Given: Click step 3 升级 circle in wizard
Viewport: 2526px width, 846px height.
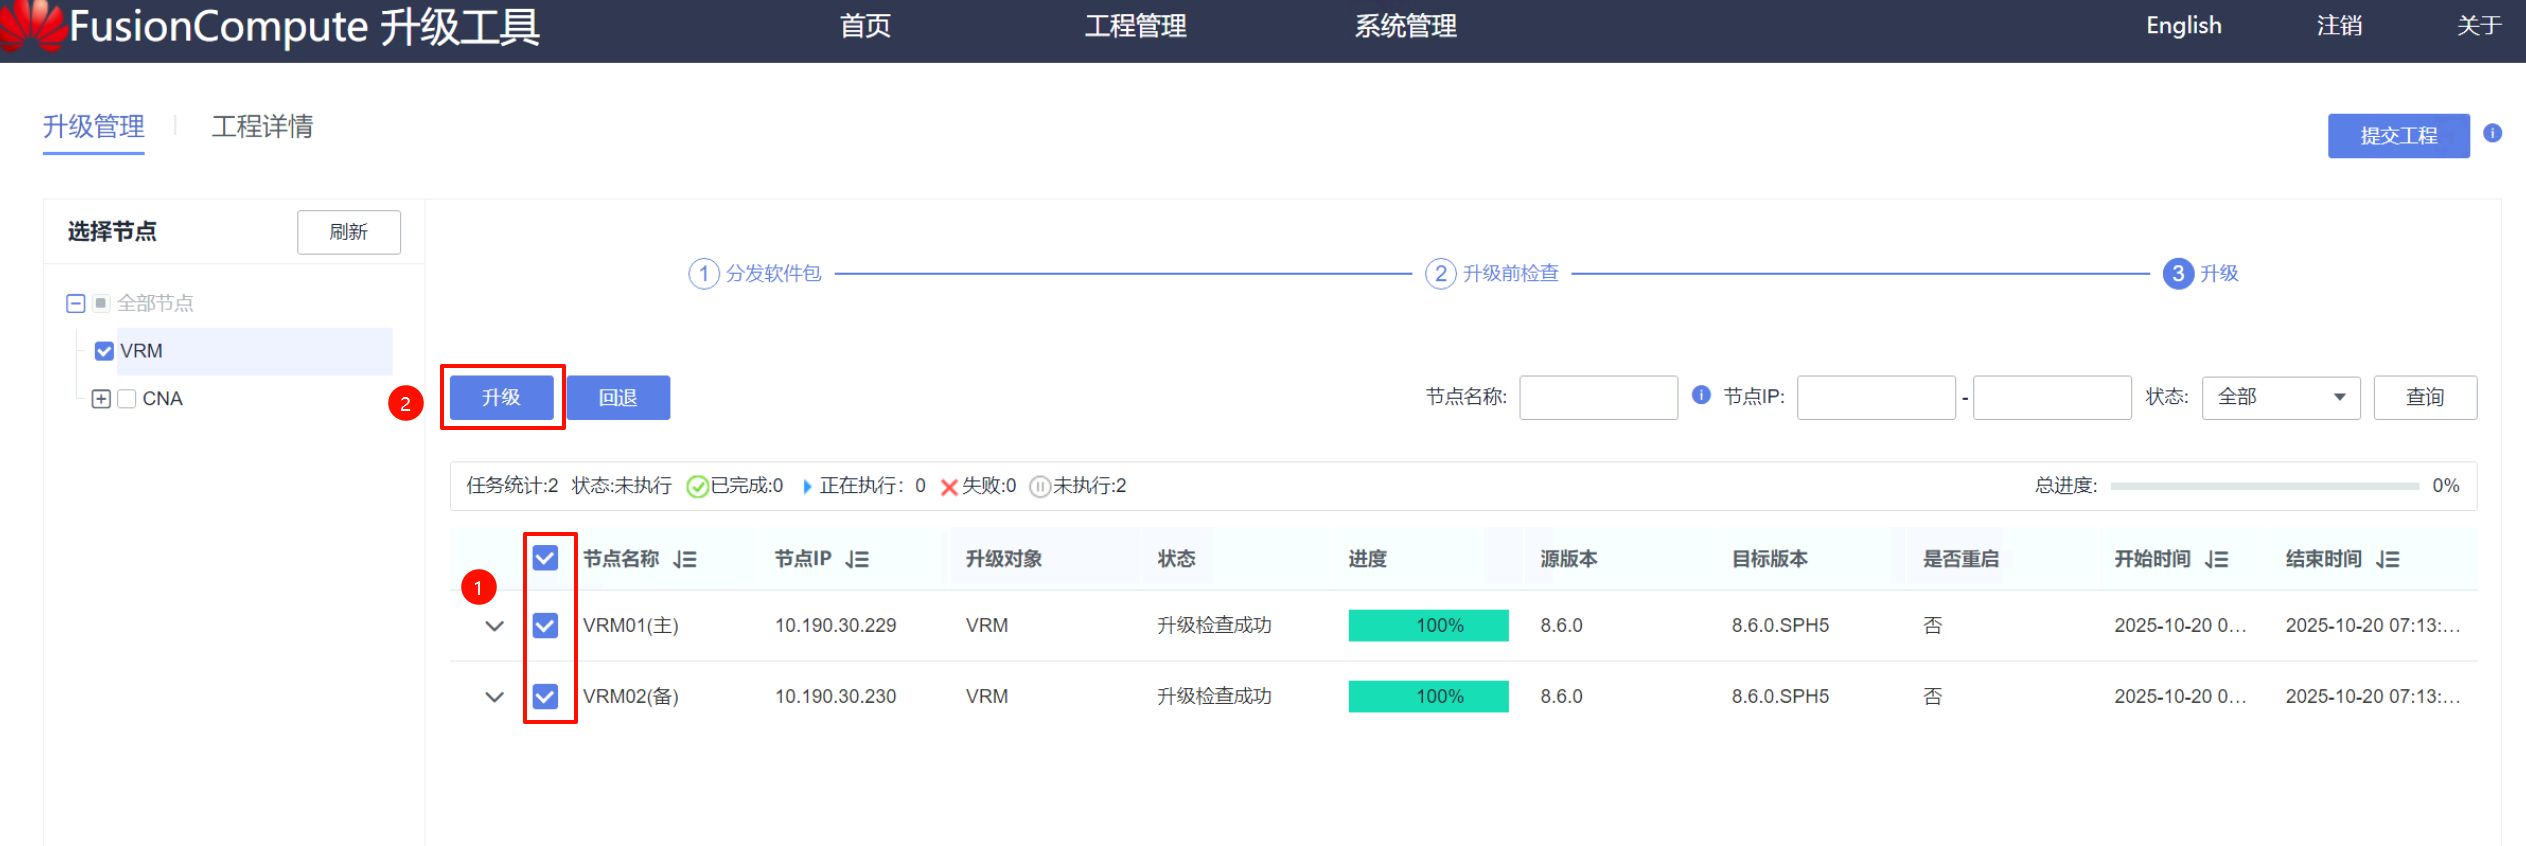Looking at the screenshot, I should pyautogui.click(x=2177, y=273).
